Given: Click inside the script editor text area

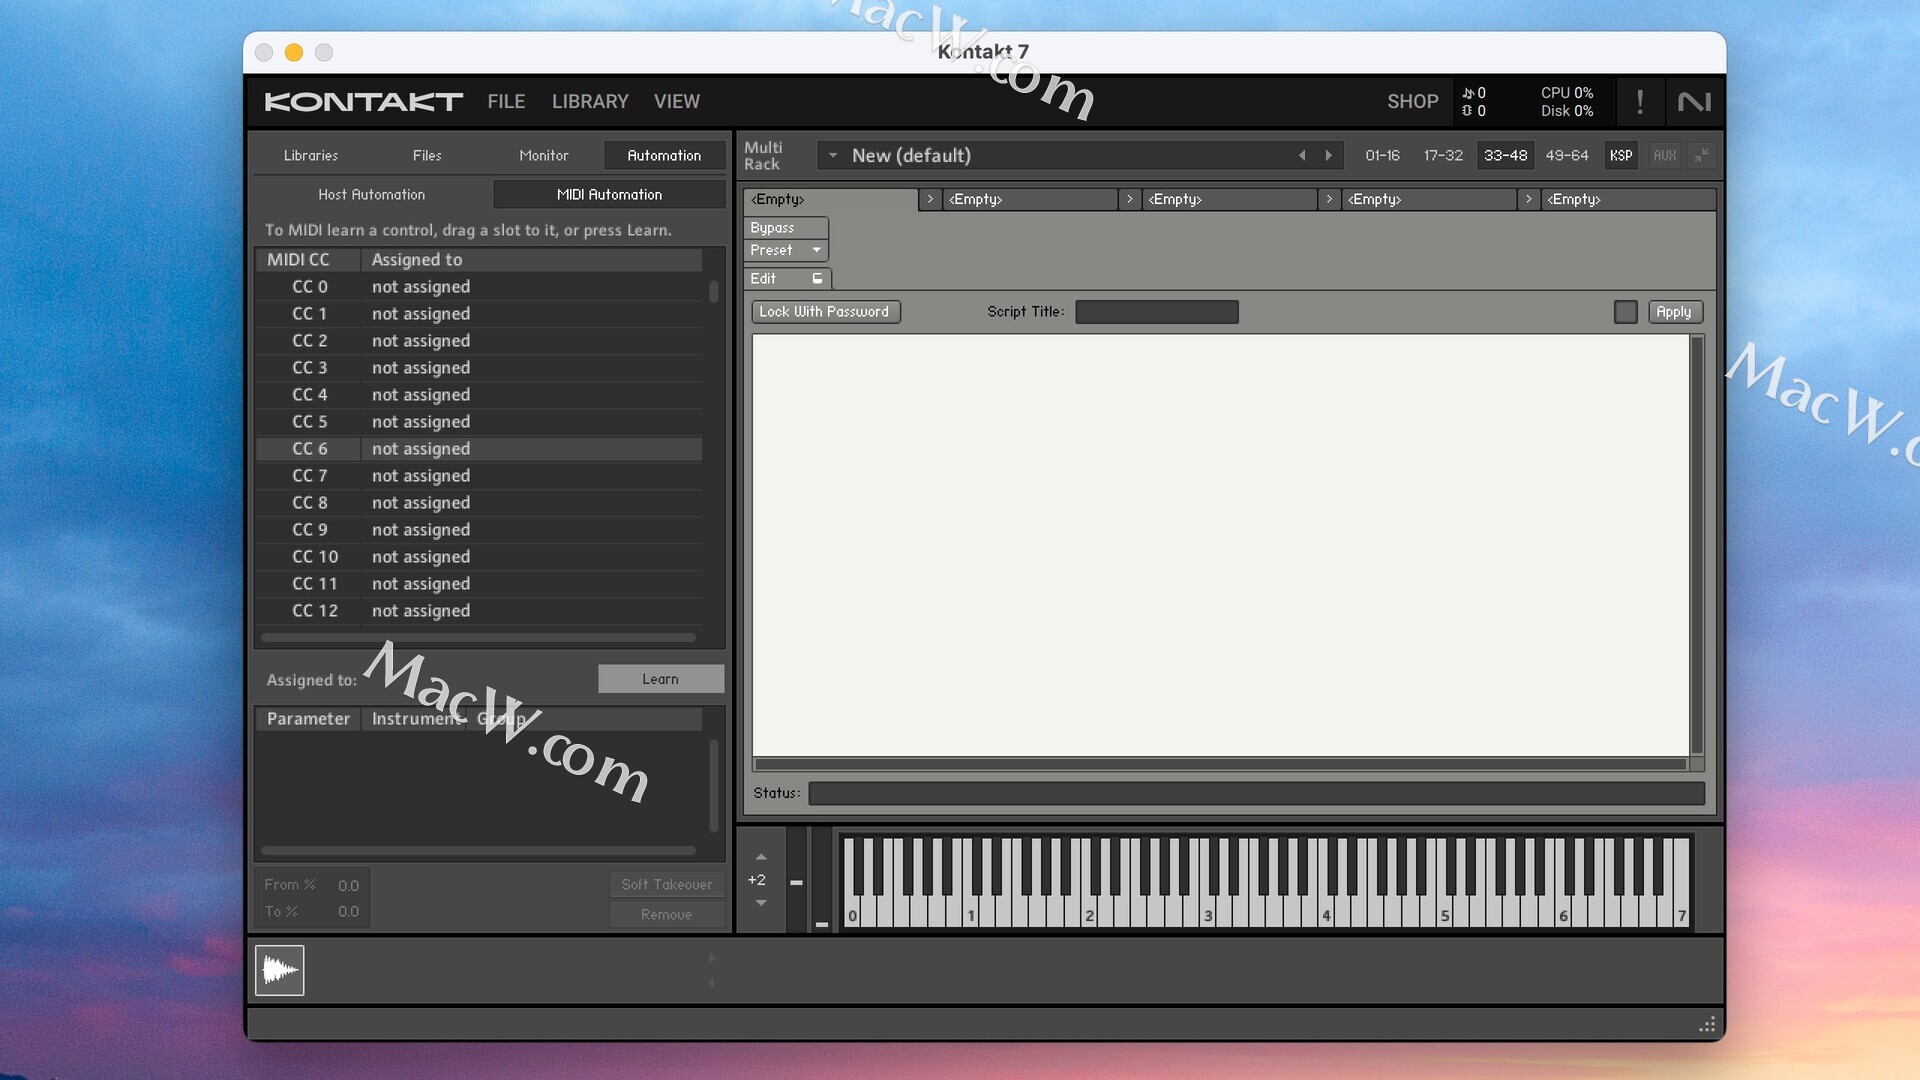Looking at the screenshot, I should click(x=1220, y=545).
